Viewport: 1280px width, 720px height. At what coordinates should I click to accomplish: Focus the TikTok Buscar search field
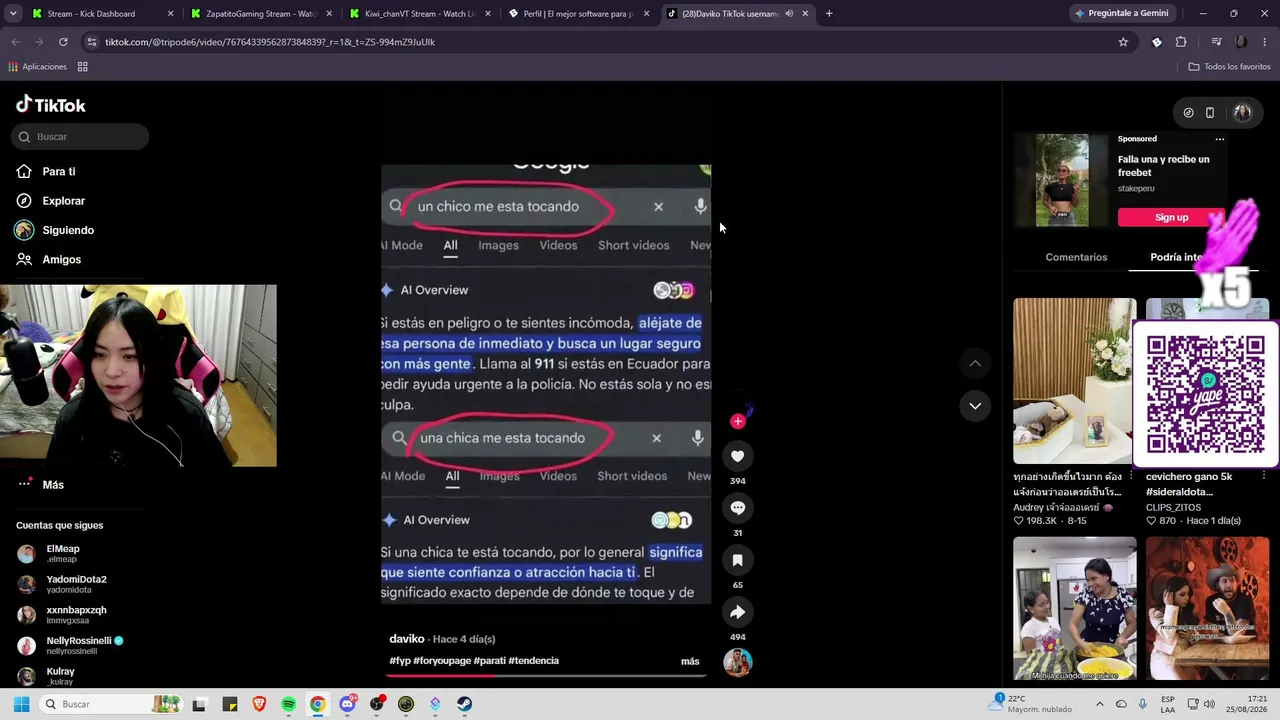80,136
